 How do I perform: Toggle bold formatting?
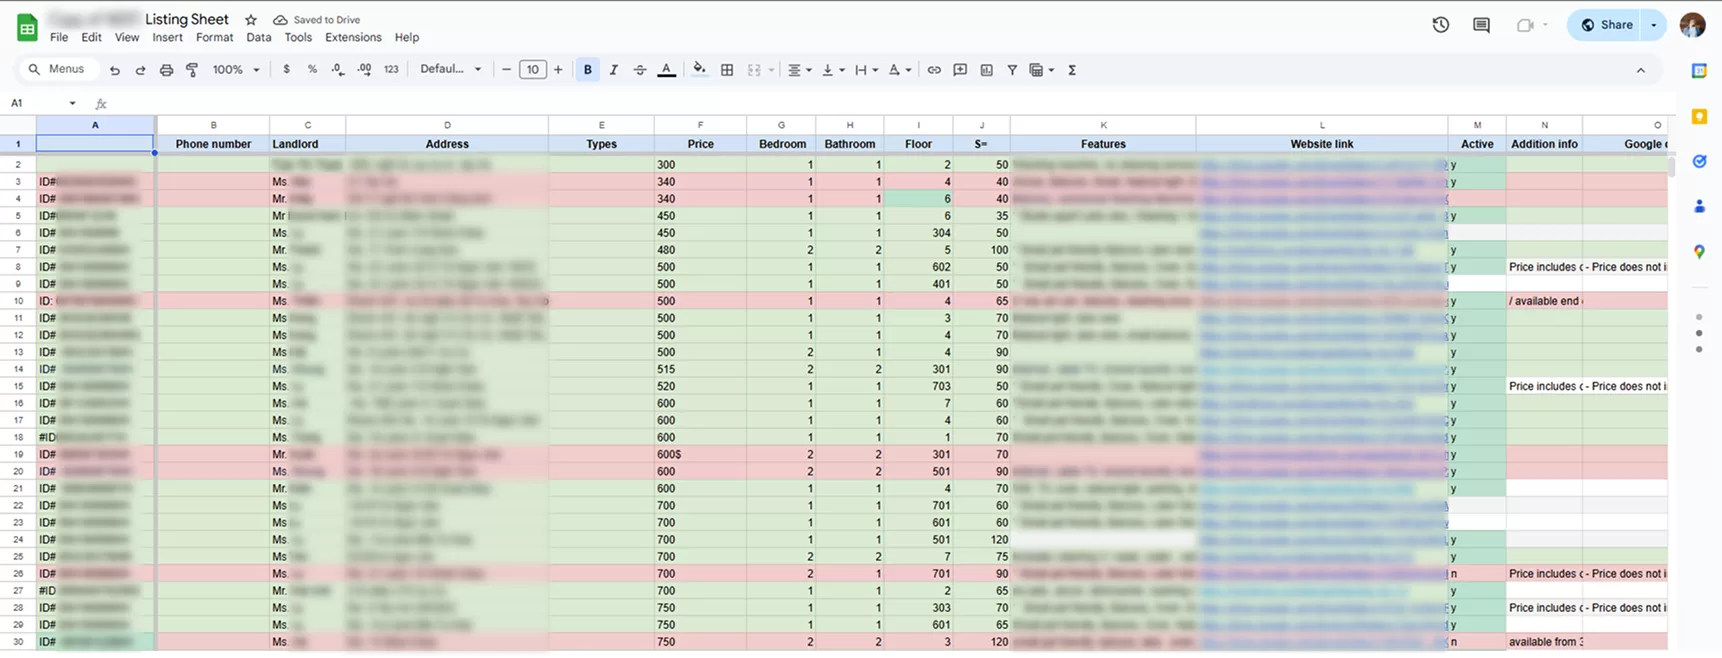click(x=588, y=70)
